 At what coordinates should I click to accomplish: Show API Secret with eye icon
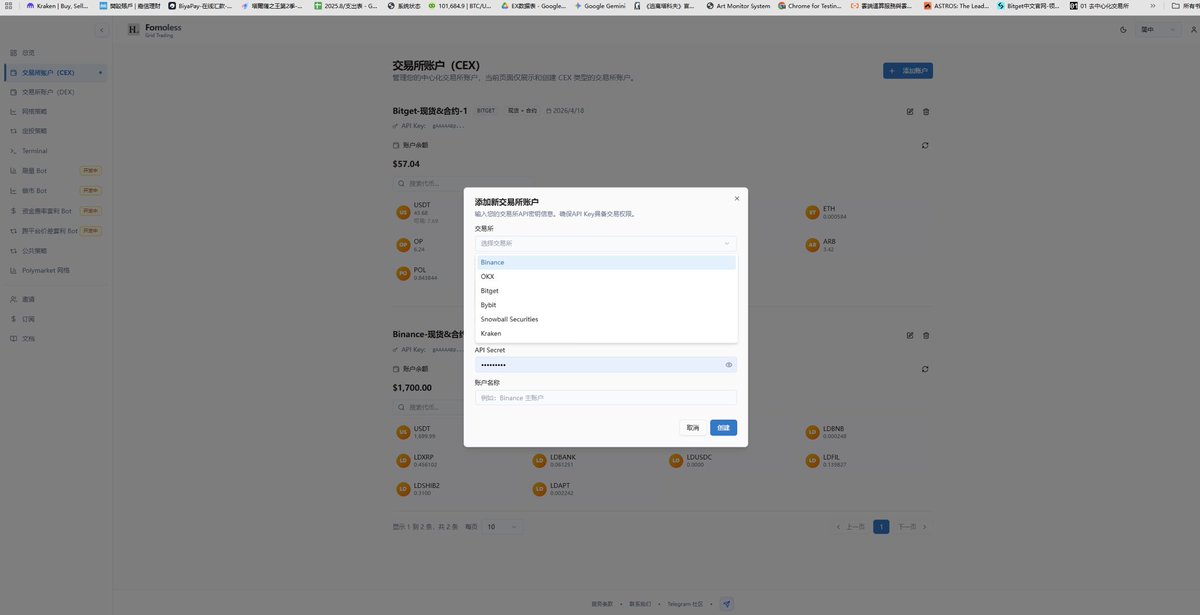click(729, 365)
